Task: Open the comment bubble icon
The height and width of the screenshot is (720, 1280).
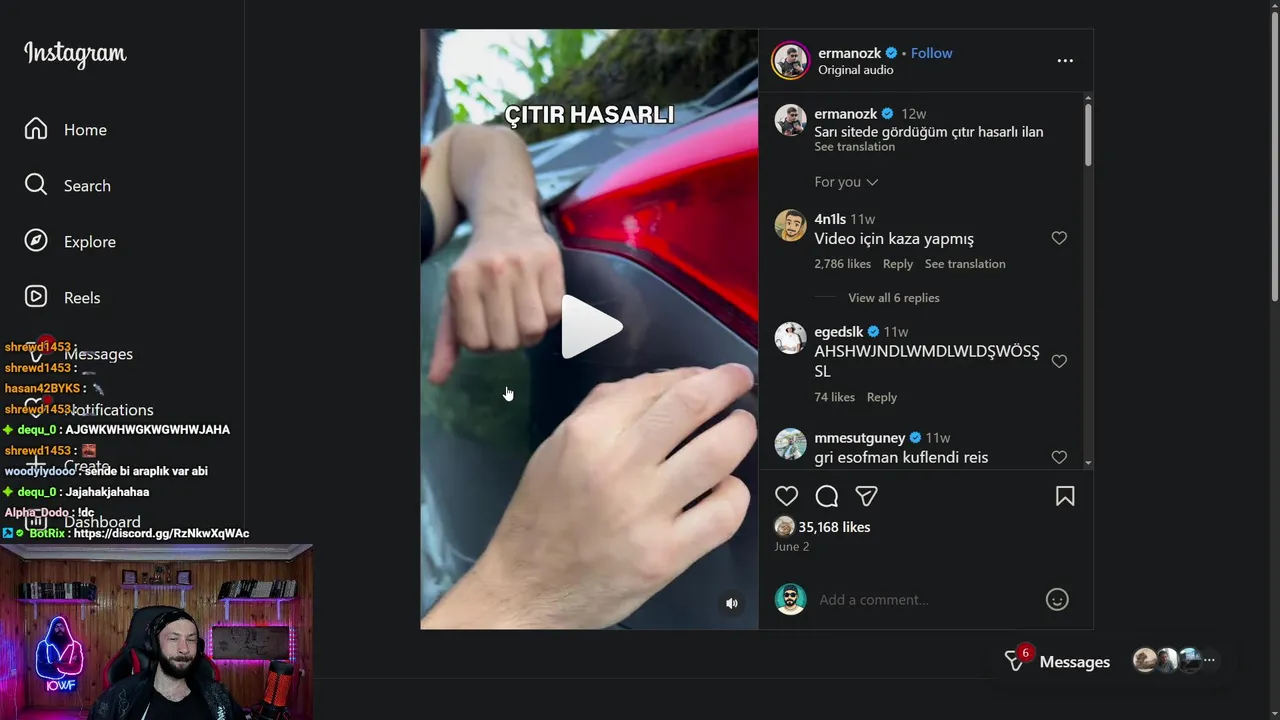Action: click(827, 496)
